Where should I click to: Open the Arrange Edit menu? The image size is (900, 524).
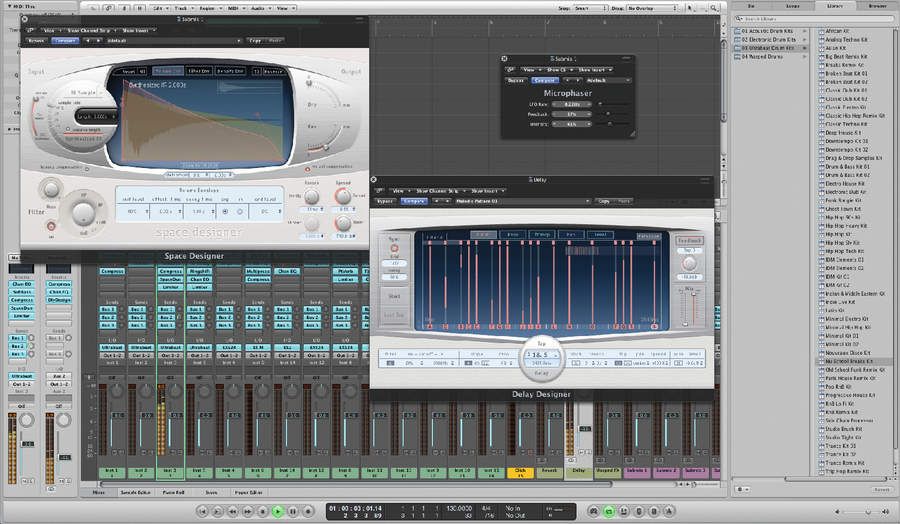(x=160, y=9)
